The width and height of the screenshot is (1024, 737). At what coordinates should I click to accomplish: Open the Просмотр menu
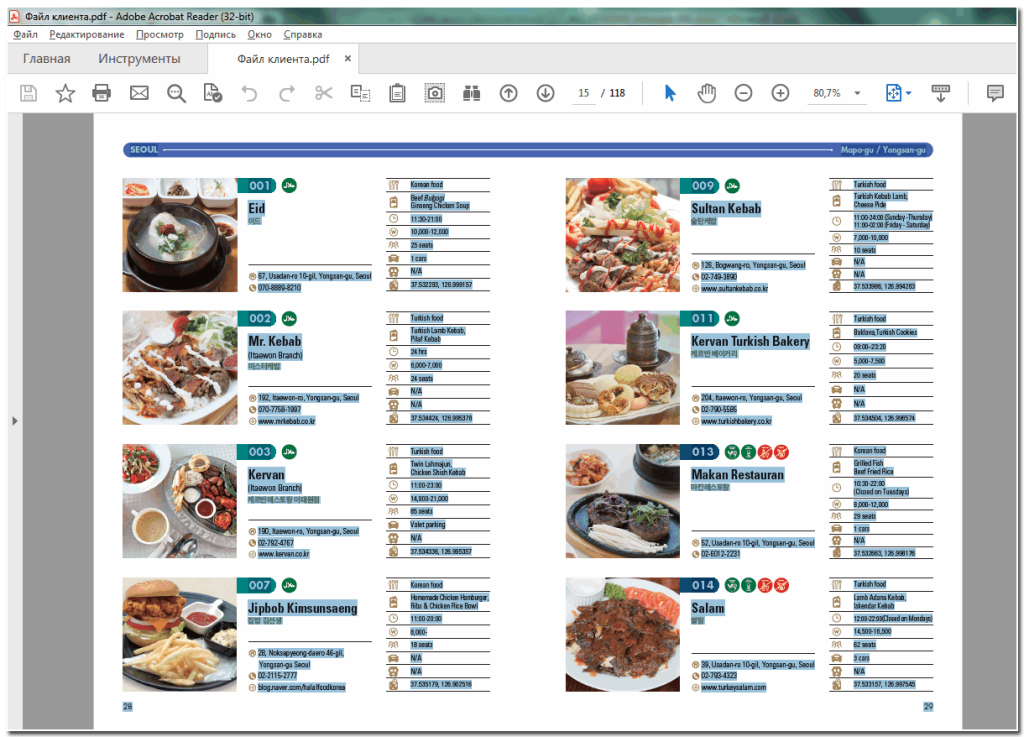(x=159, y=34)
